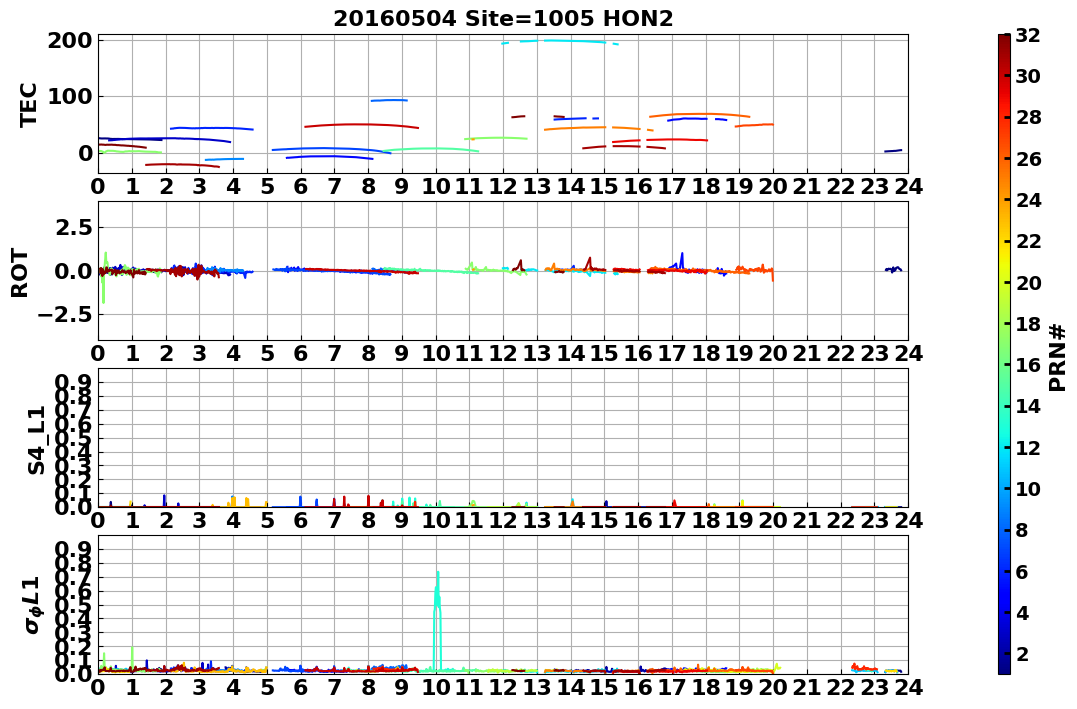
Task: Click colorbar tick label '6'
Action: click(x=1023, y=571)
